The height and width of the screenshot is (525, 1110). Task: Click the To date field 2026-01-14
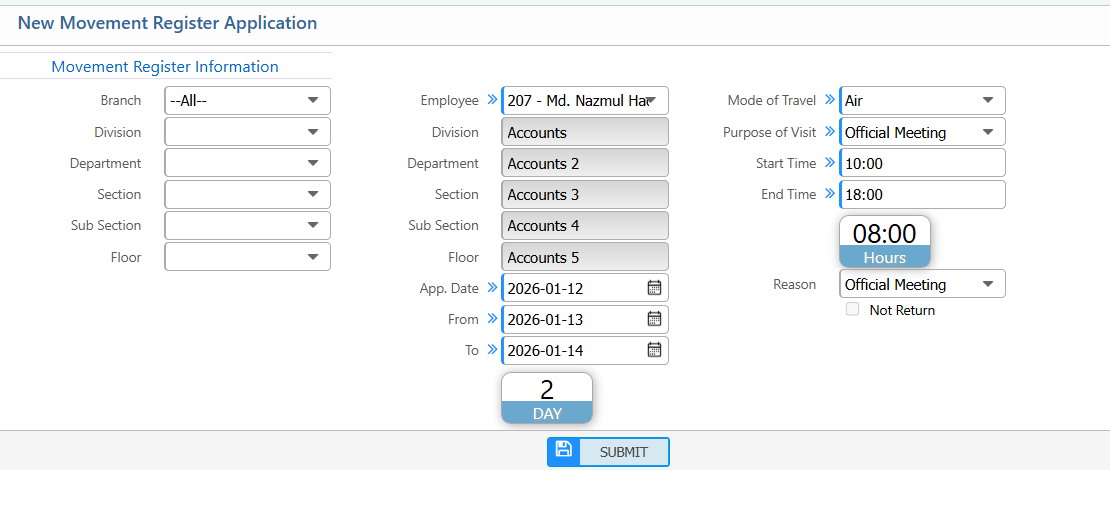point(585,350)
